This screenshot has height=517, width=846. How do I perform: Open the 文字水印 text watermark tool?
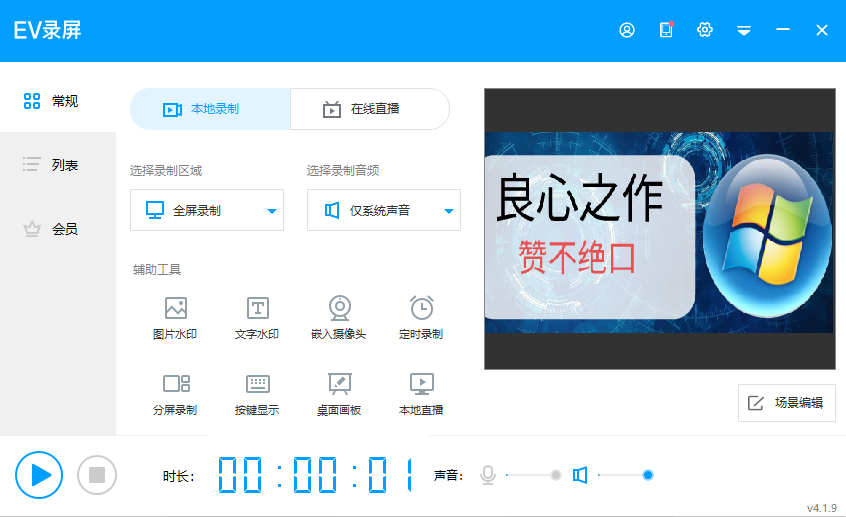[257, 318]
